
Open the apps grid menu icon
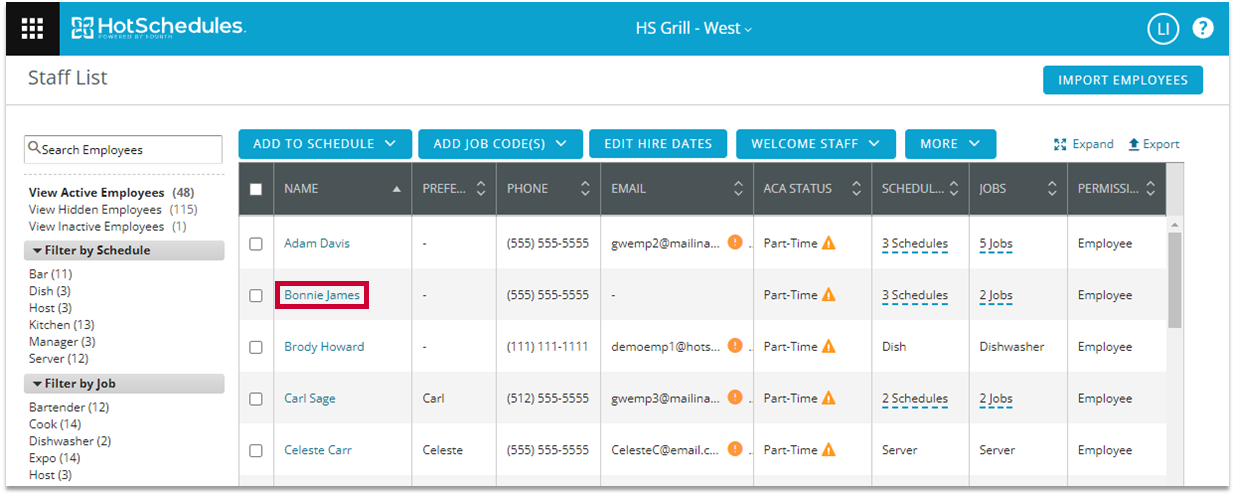[x=32, y=28]
